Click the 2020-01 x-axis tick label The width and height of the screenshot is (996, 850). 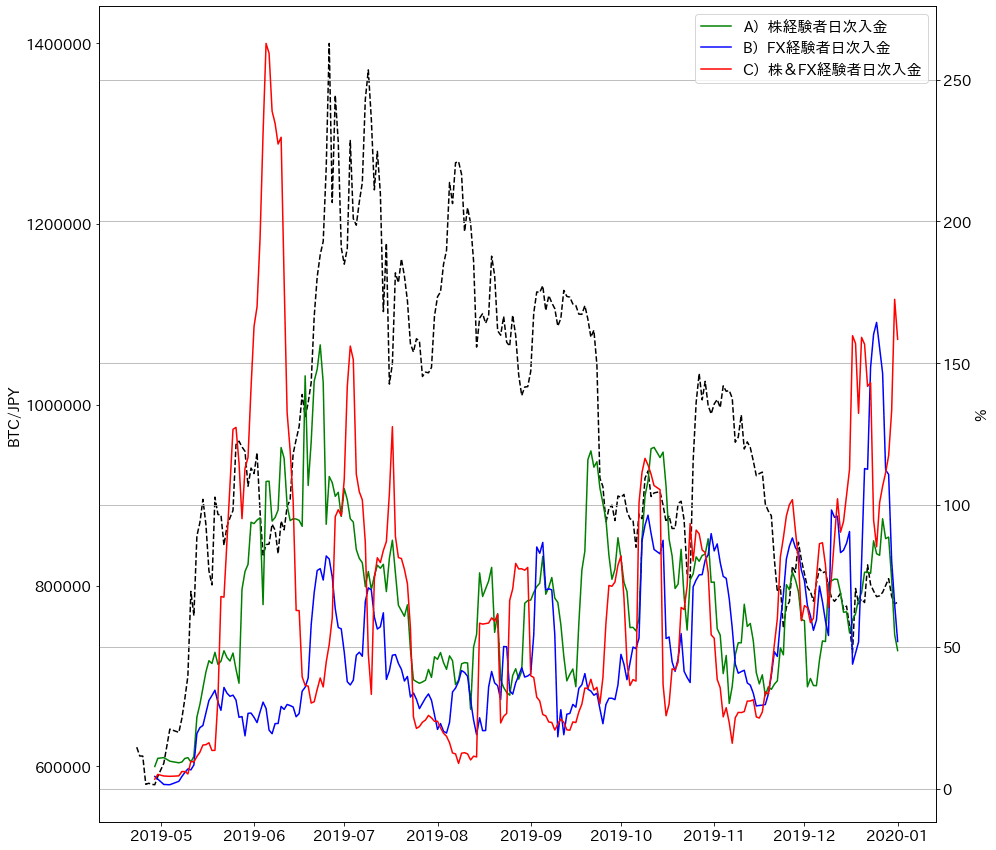coord(897,834)
